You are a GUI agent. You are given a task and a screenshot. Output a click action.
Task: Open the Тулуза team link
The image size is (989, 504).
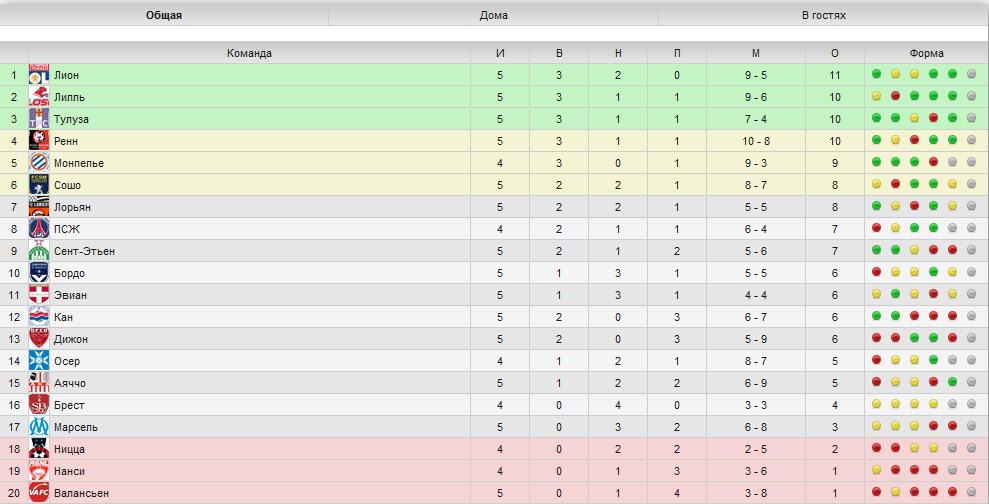[71, 119]
